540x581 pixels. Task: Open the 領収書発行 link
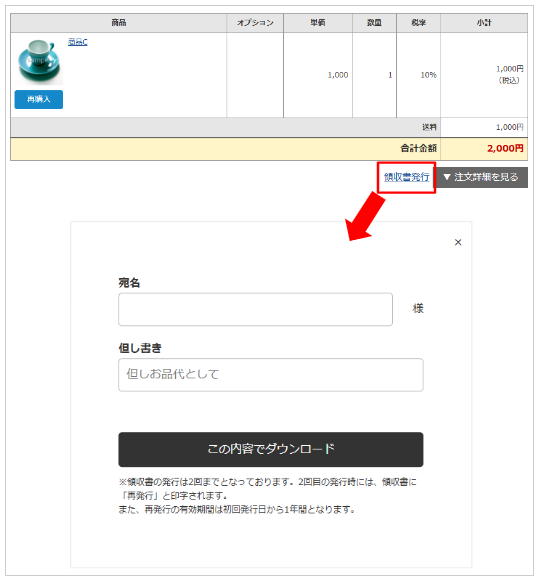pos(407,177)
